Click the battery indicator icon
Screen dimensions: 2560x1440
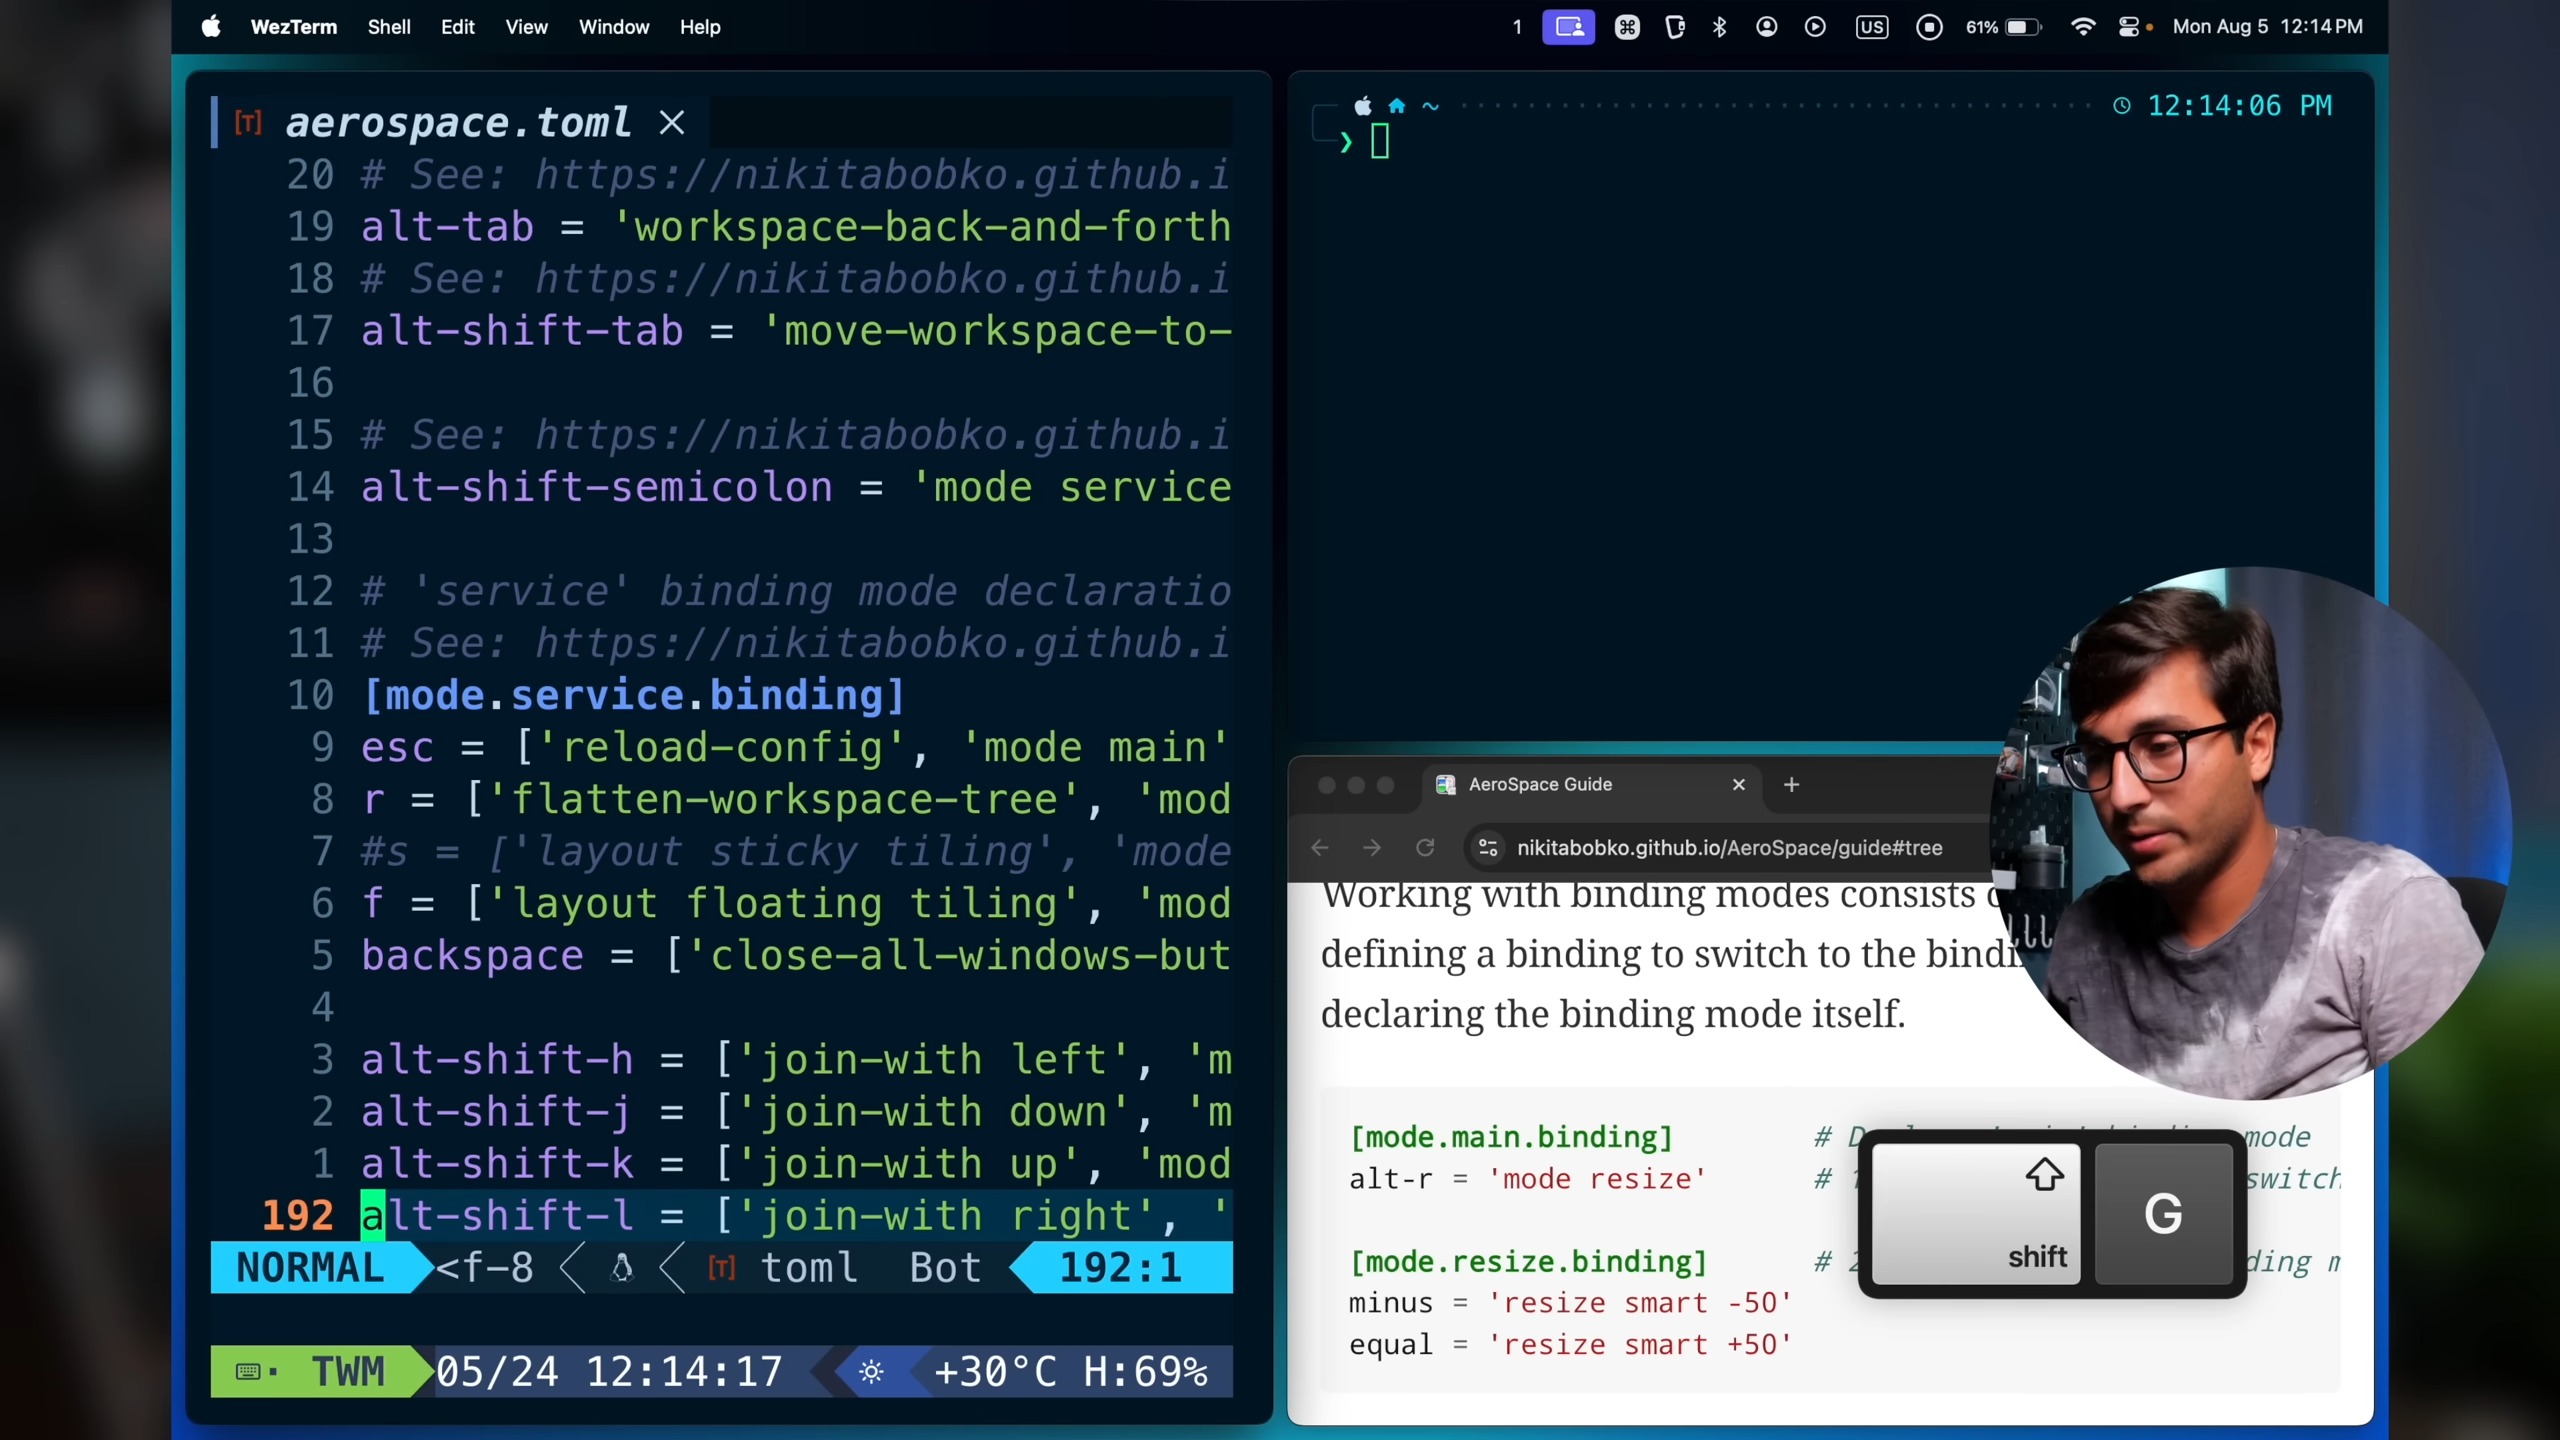(x=2022, y=27)
